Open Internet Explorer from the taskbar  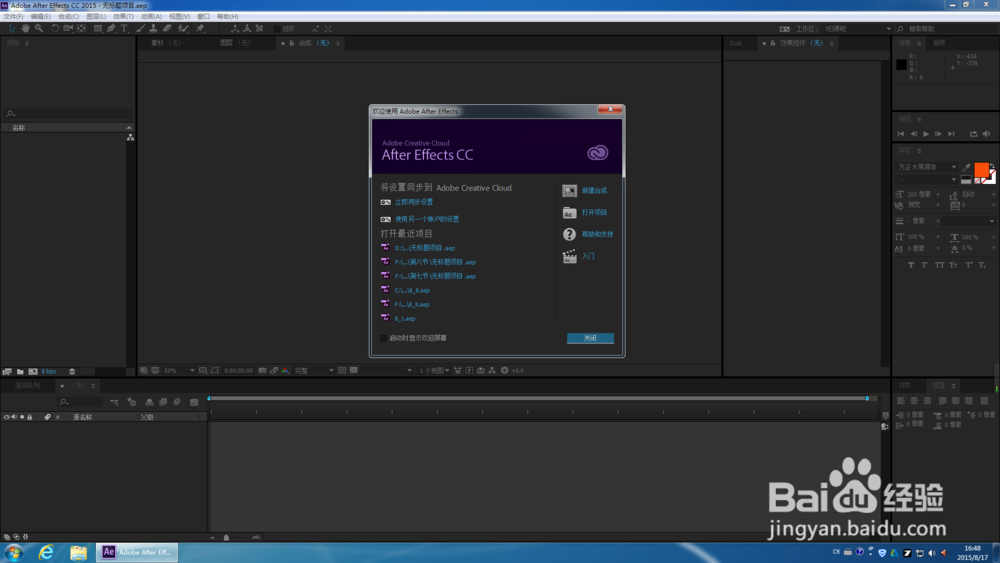pyautogui.click(x=46, y=552)
